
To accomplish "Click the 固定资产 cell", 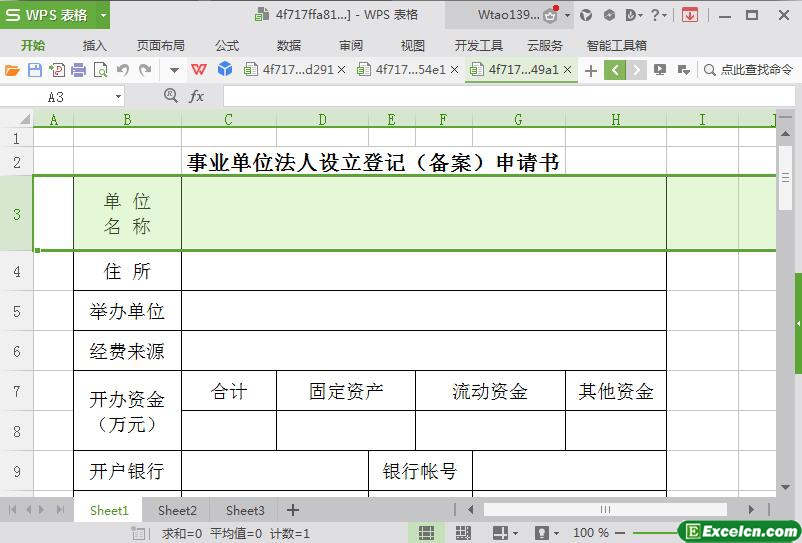I will pyautogui.click(x=346, y=391).
